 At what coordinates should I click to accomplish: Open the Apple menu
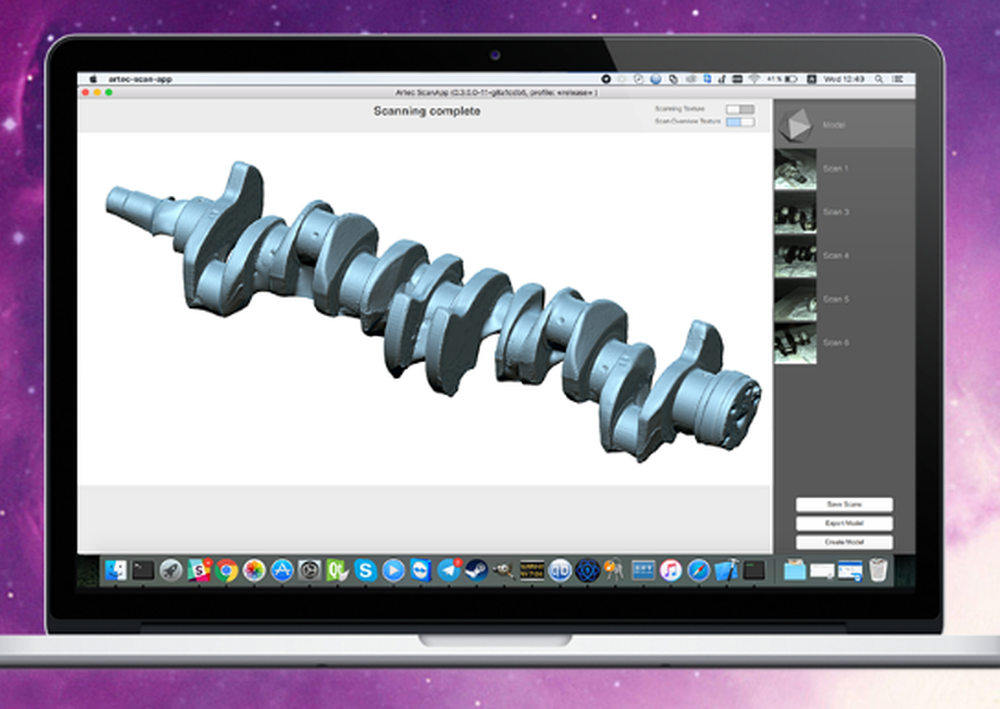point(93,79)
